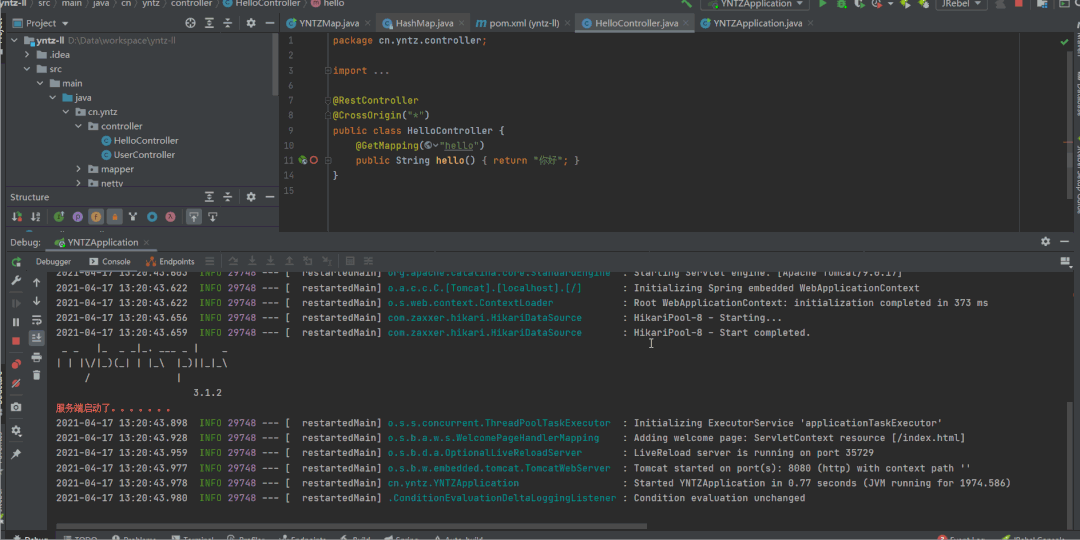
Task: Open Project panel settings gear
Action: tap(251, 23)
